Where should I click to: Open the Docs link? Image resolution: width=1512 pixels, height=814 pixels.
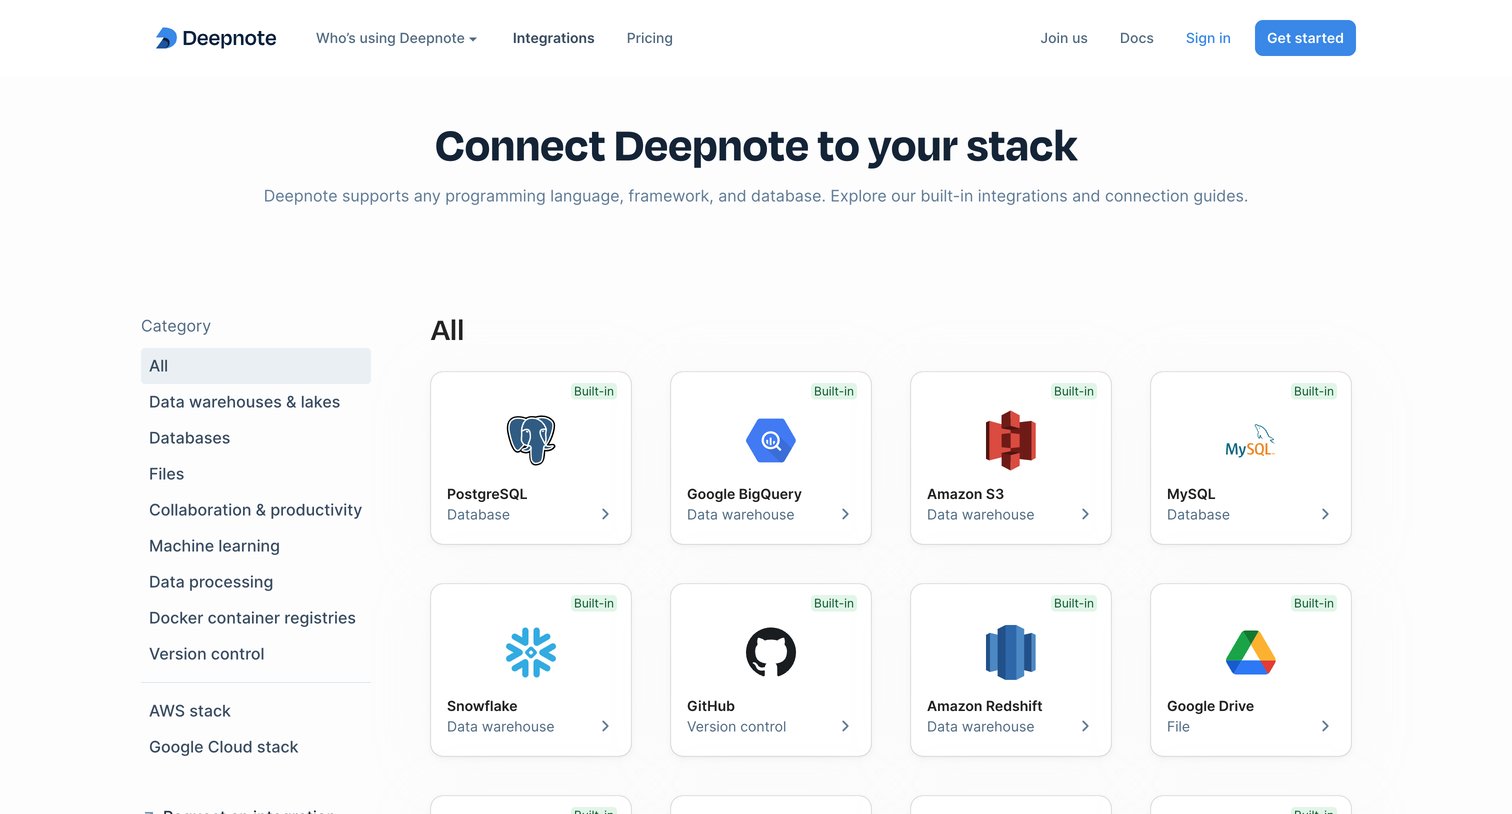[1136, 38]
